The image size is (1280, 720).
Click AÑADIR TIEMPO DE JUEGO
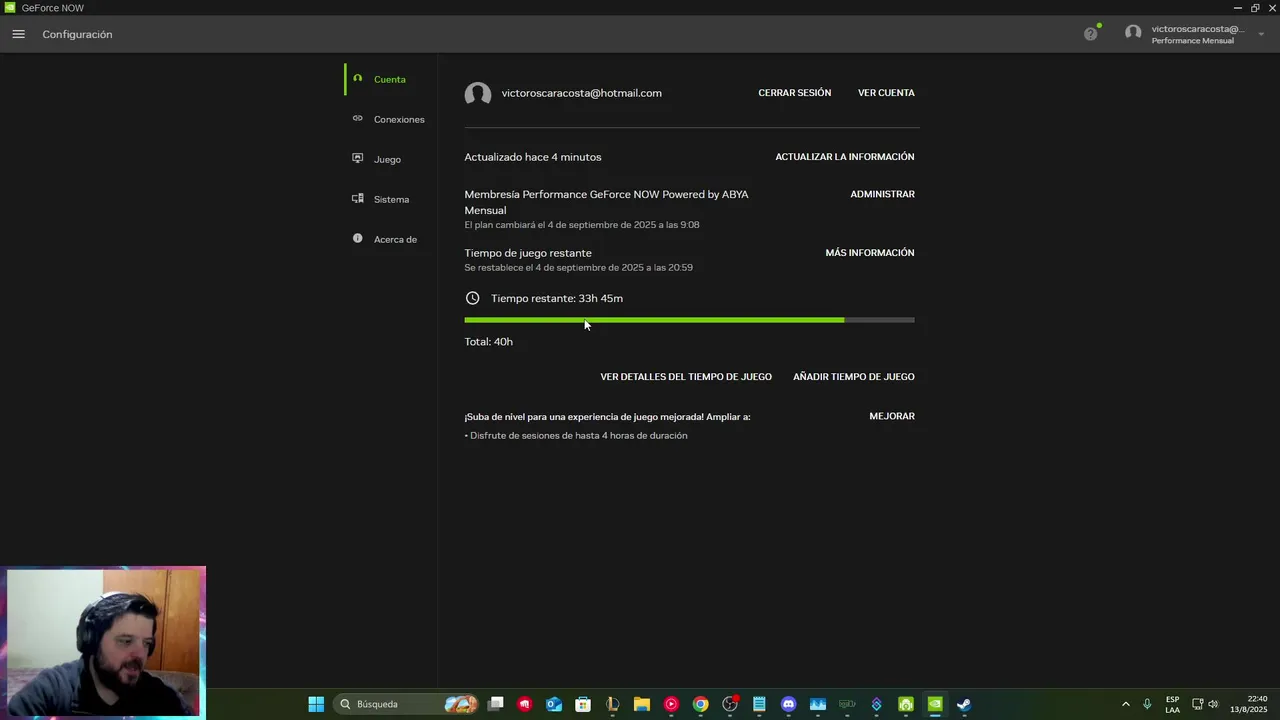[854, 377]
